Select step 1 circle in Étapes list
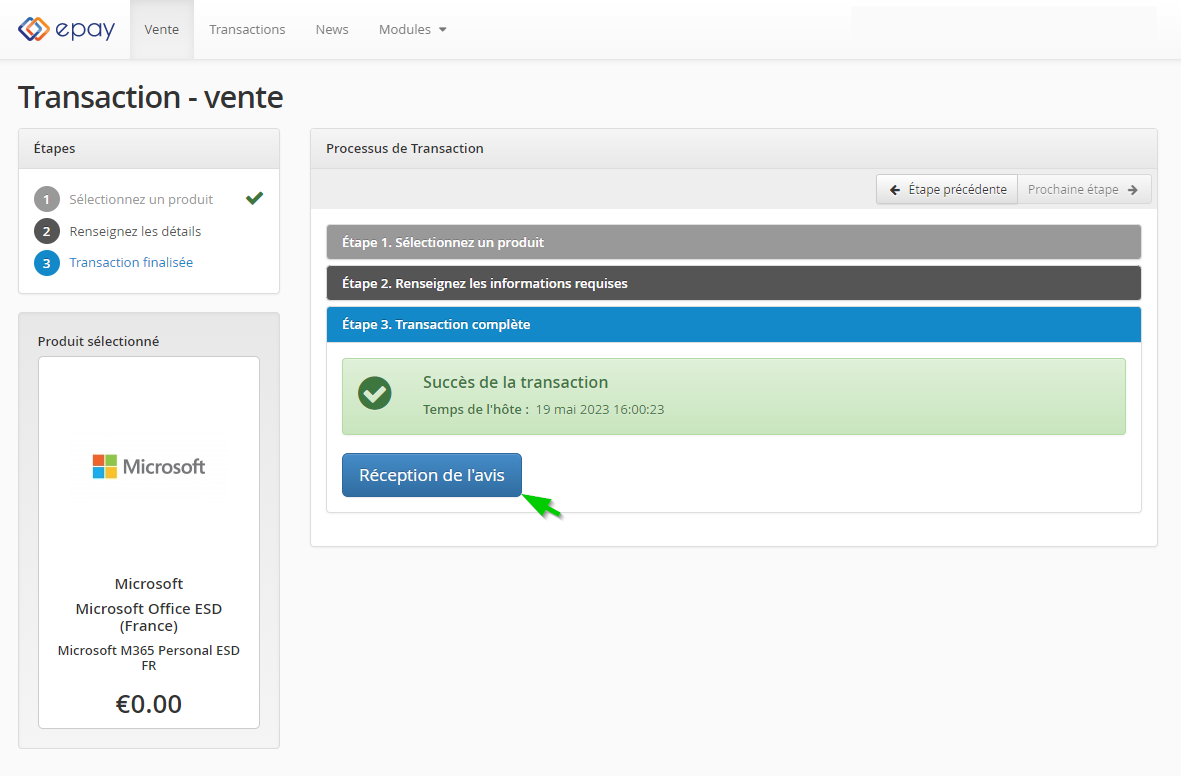1181x776 pixels. (47, 200)
